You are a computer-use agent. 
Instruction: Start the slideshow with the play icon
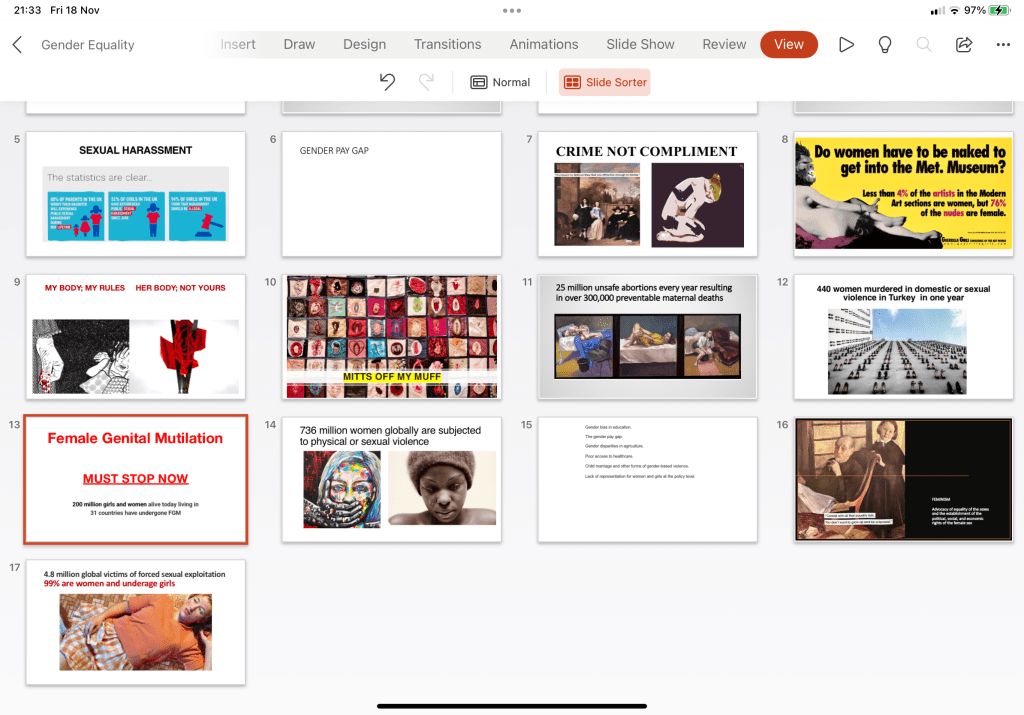846,45
